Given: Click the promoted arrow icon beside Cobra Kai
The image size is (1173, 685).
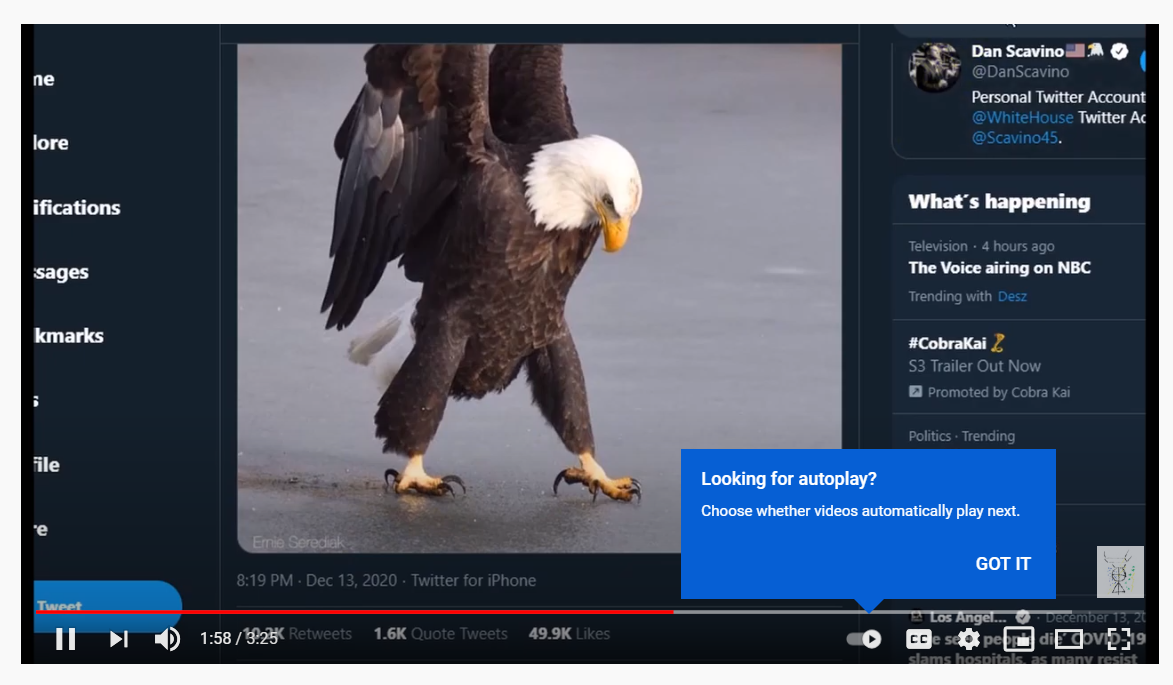Looking at the screenshot, I should pyautogui.click(x=915, y=391).
